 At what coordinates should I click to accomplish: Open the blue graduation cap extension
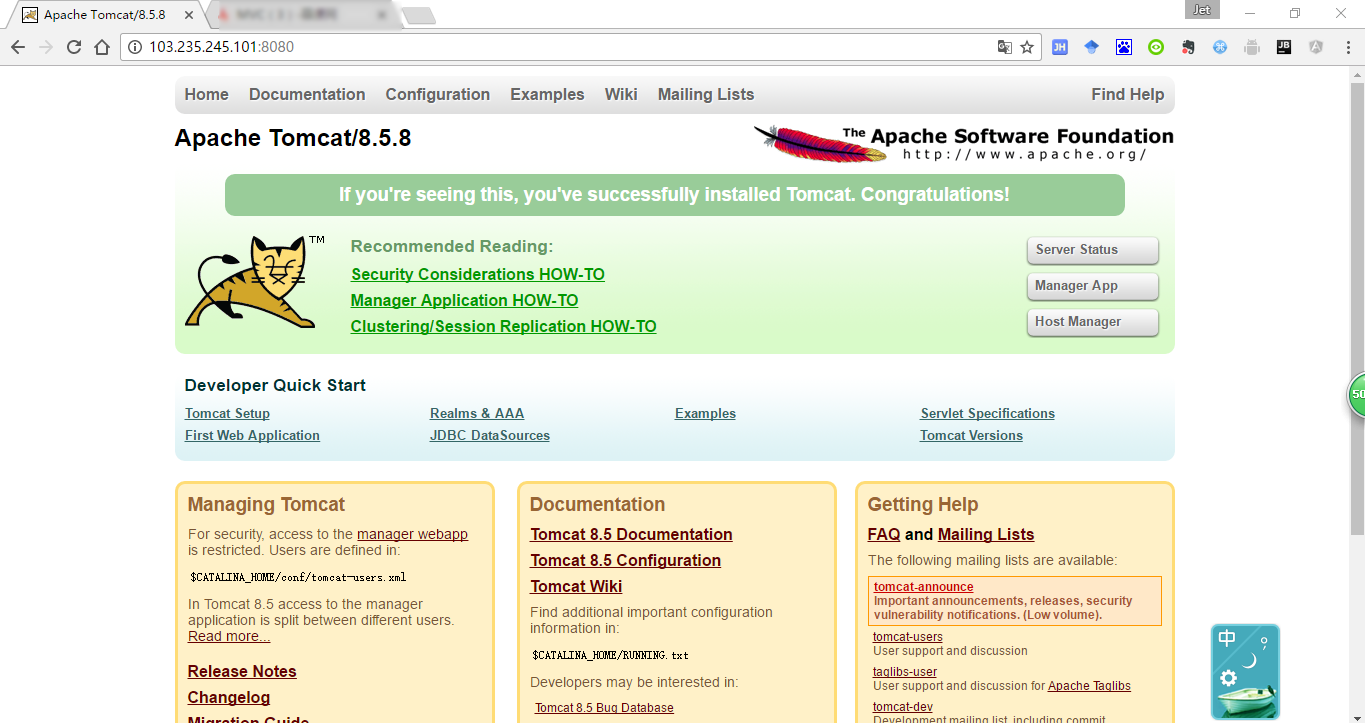click(x=1092, y=47)
